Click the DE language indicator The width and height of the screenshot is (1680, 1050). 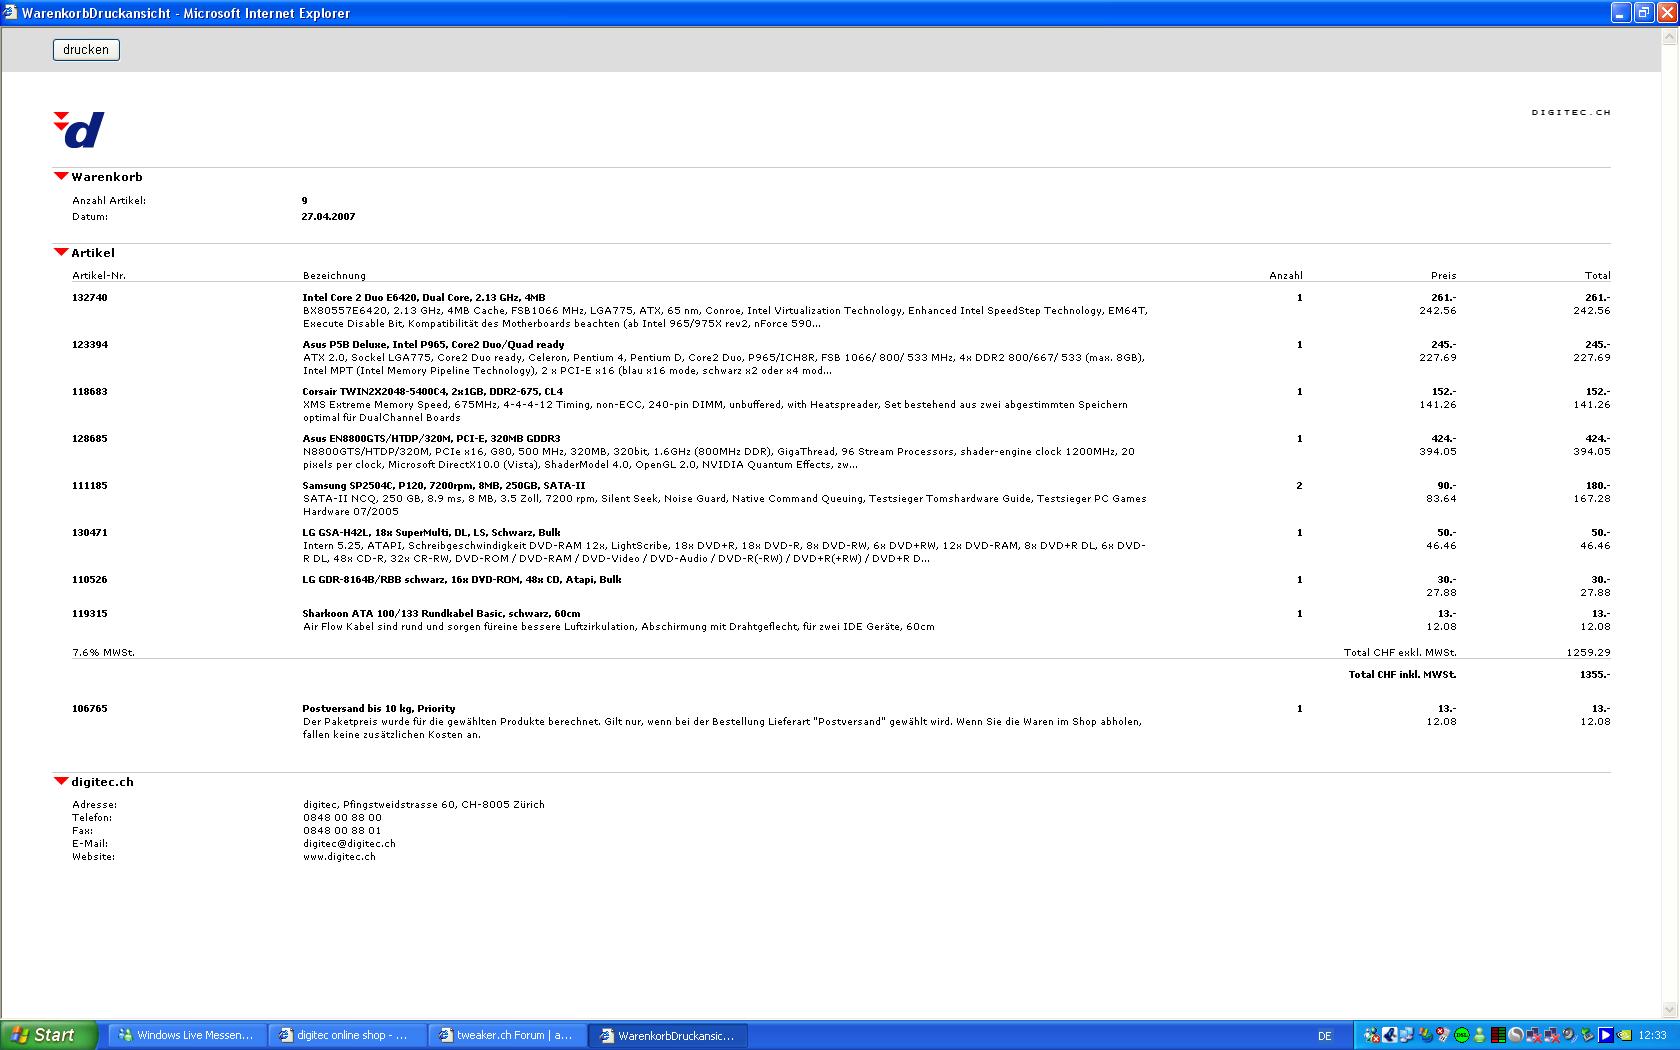pos(1325,1036)
